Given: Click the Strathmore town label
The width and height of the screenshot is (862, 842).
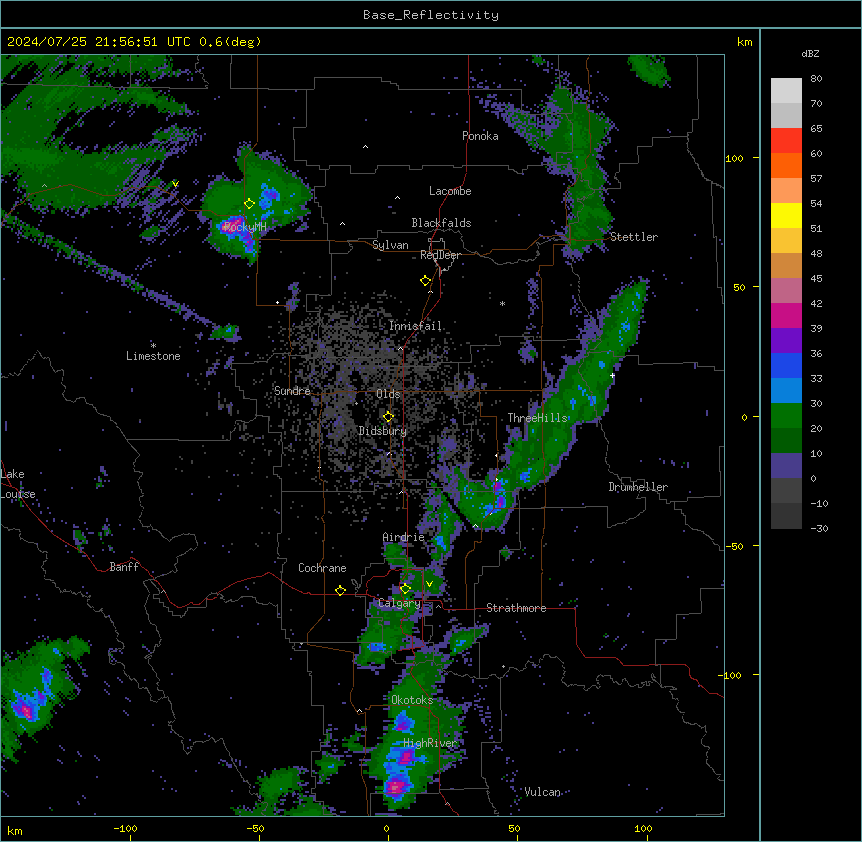Looking at the screenshot, I should 516,608.
